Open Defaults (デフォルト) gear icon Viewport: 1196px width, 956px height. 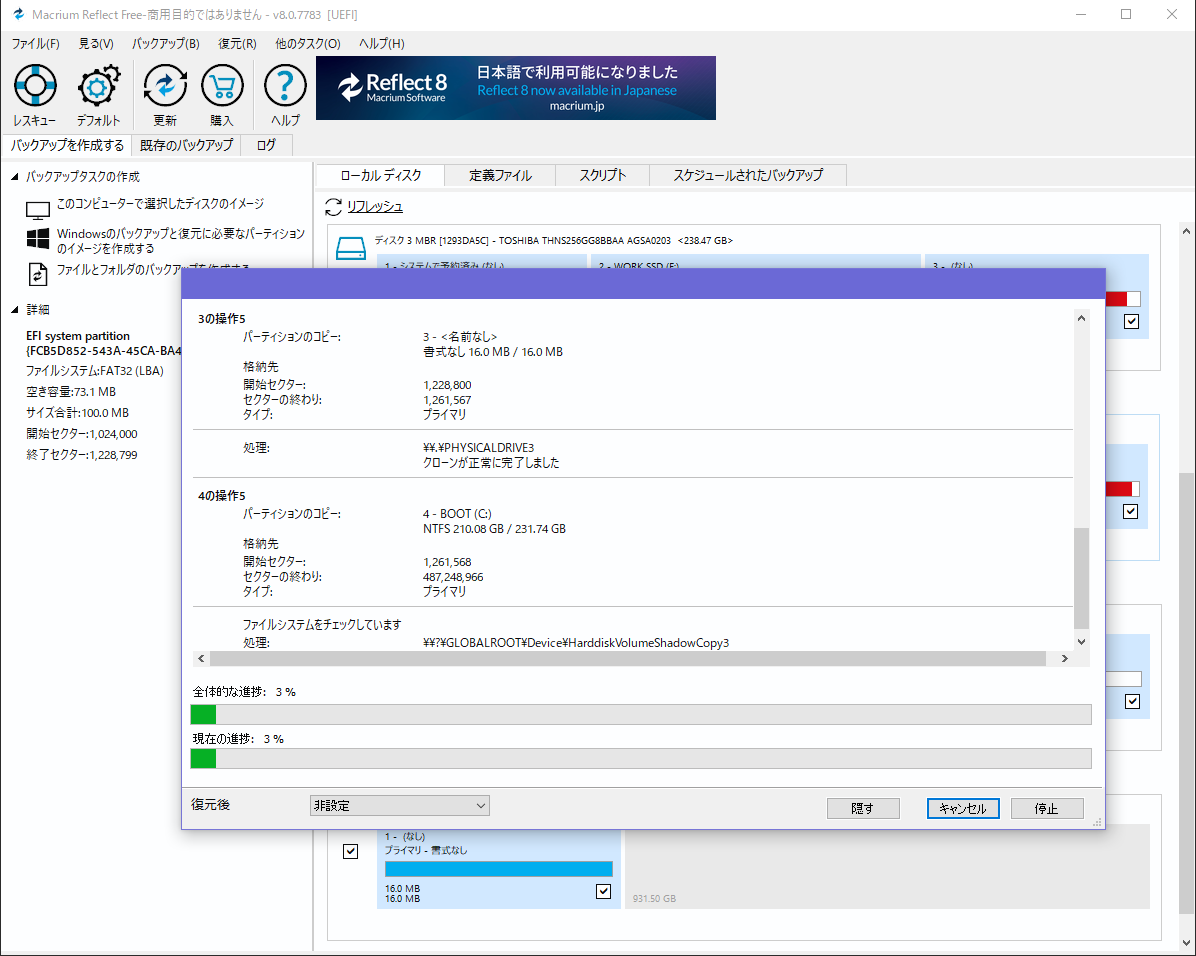[98, 87]
